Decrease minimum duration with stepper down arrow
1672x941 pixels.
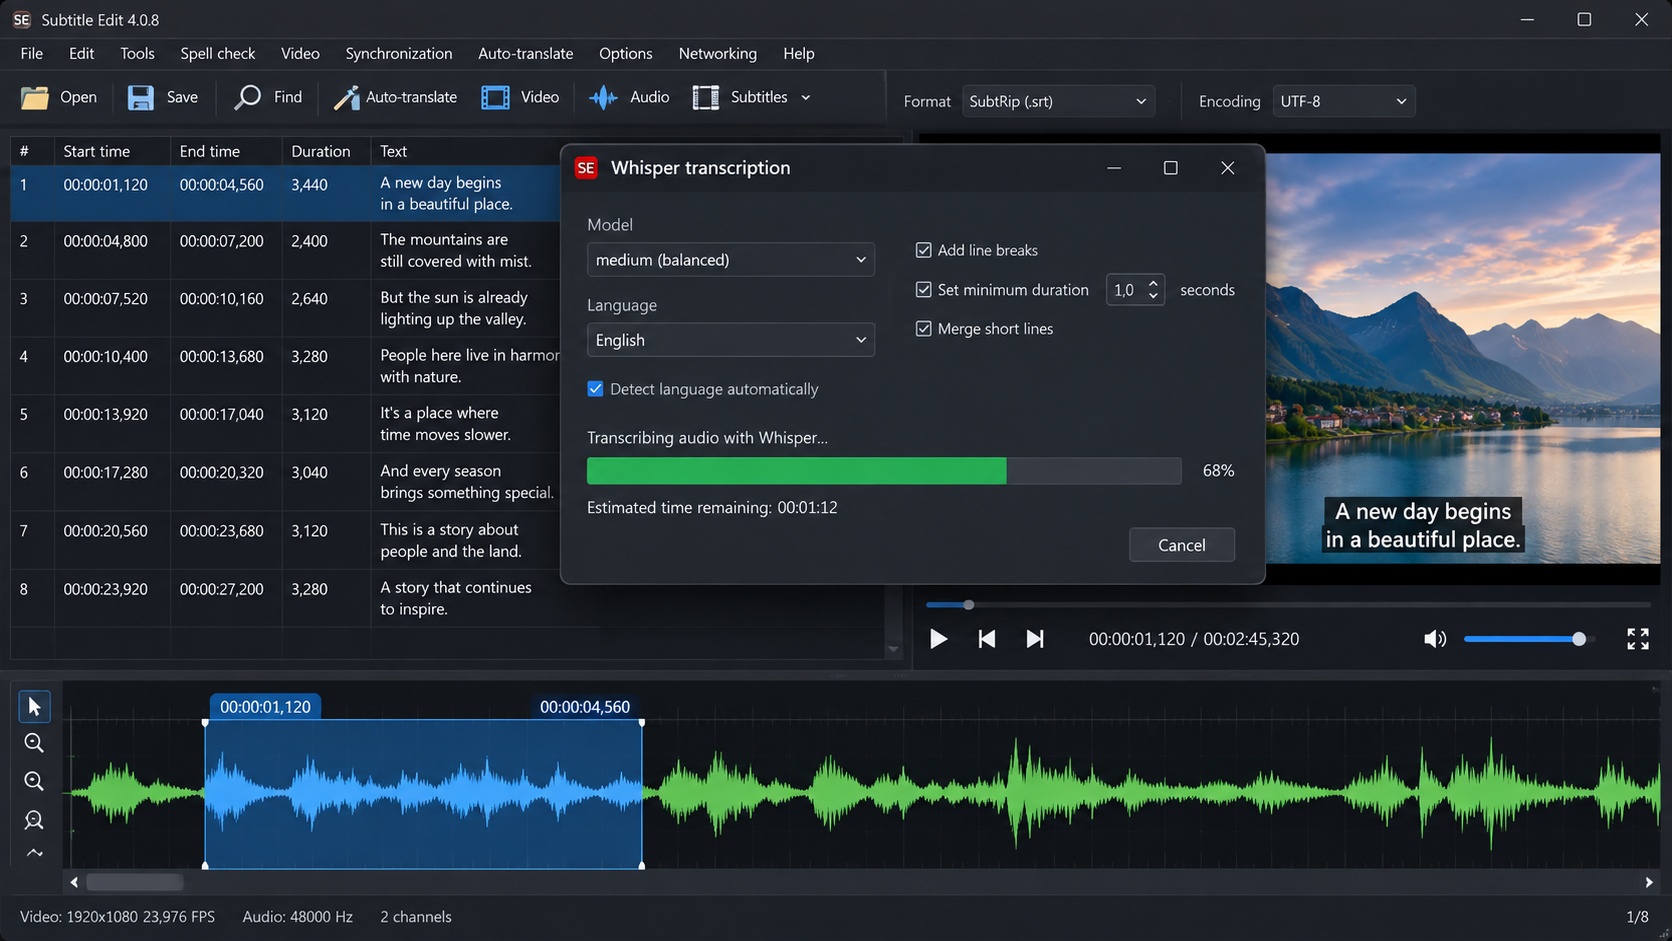point(1153,296)
